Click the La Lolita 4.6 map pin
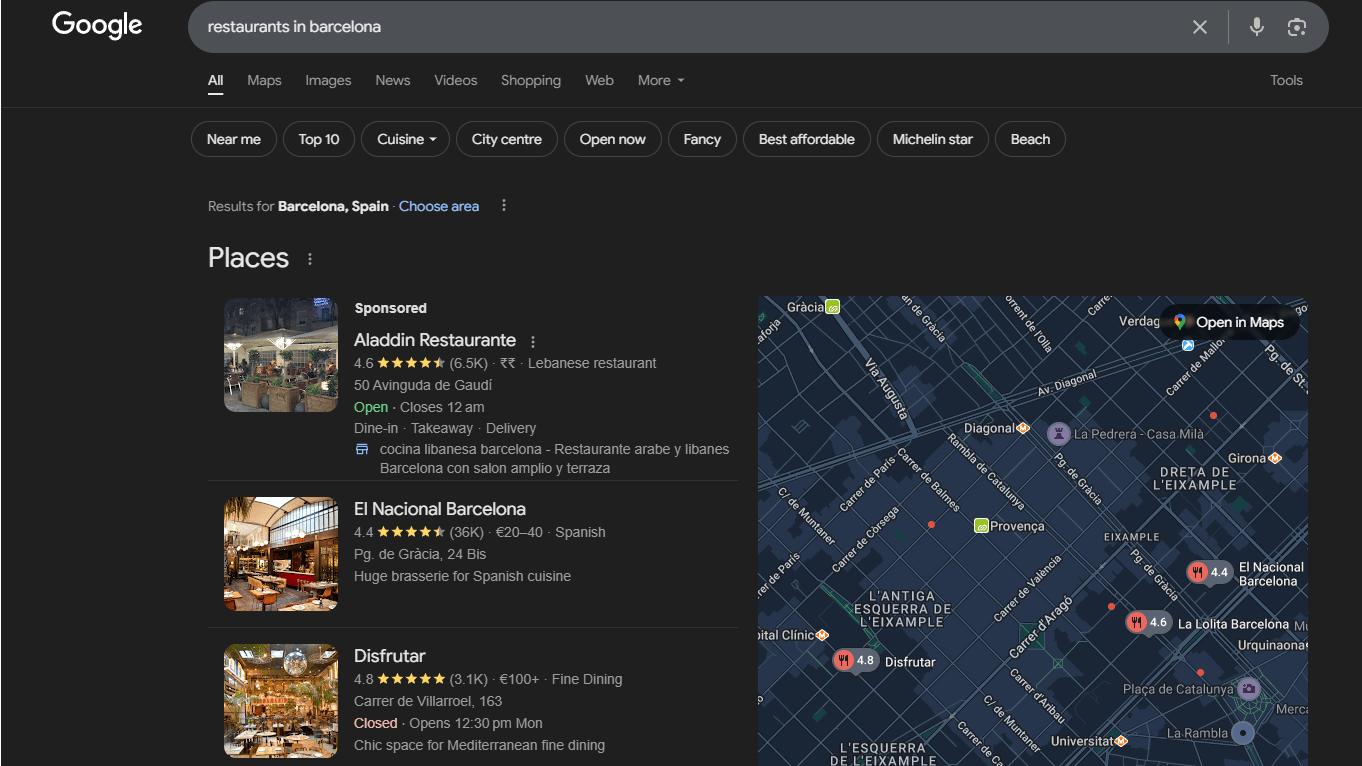Viewport: 1362px width, 766px height. pos(1148,623)
